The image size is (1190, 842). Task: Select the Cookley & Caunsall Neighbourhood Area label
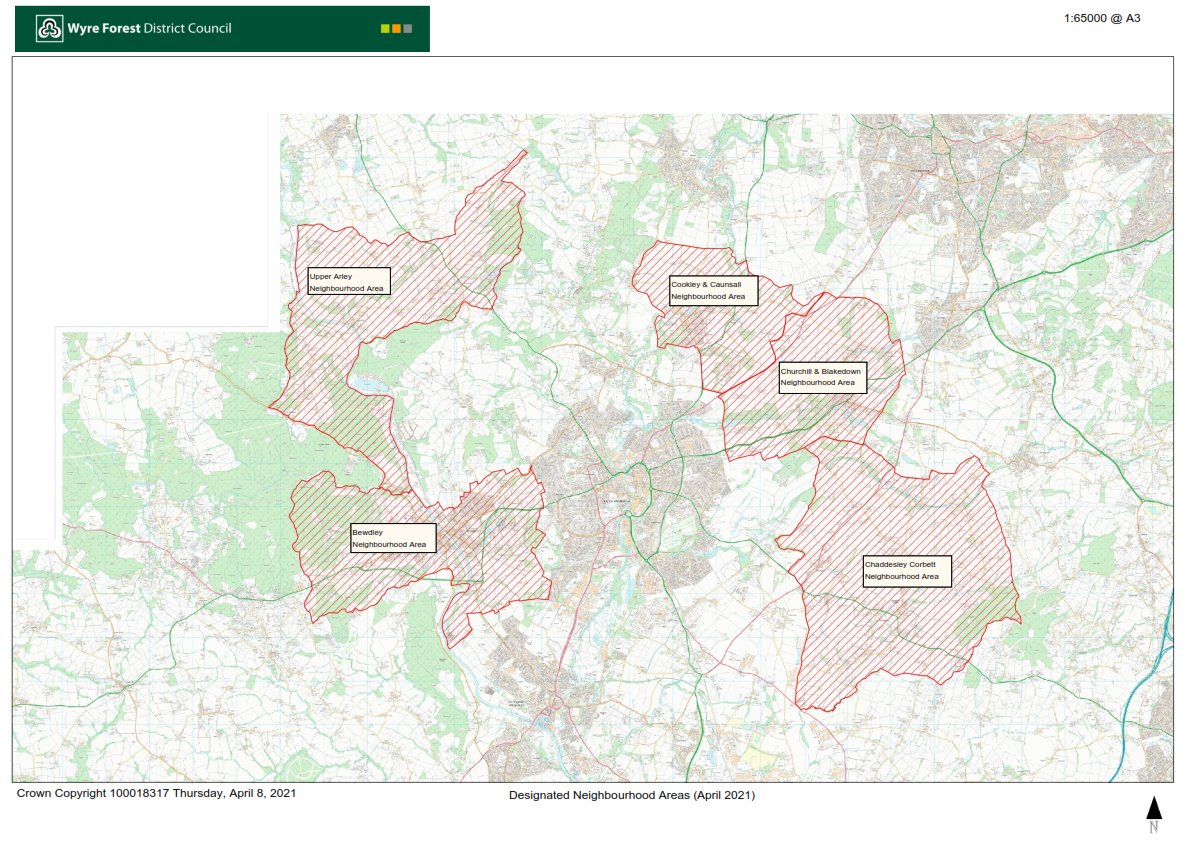tap(713, 291)
